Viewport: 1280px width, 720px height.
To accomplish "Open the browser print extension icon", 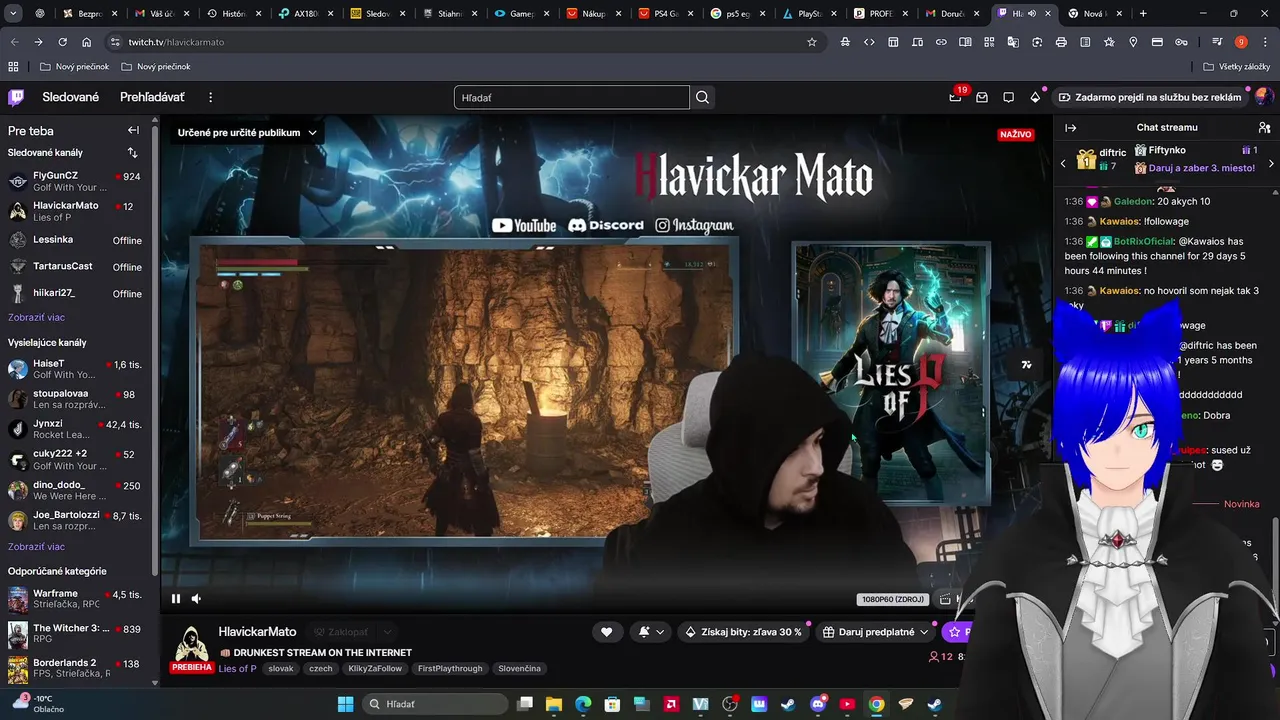I will [x=1061, y=42].
